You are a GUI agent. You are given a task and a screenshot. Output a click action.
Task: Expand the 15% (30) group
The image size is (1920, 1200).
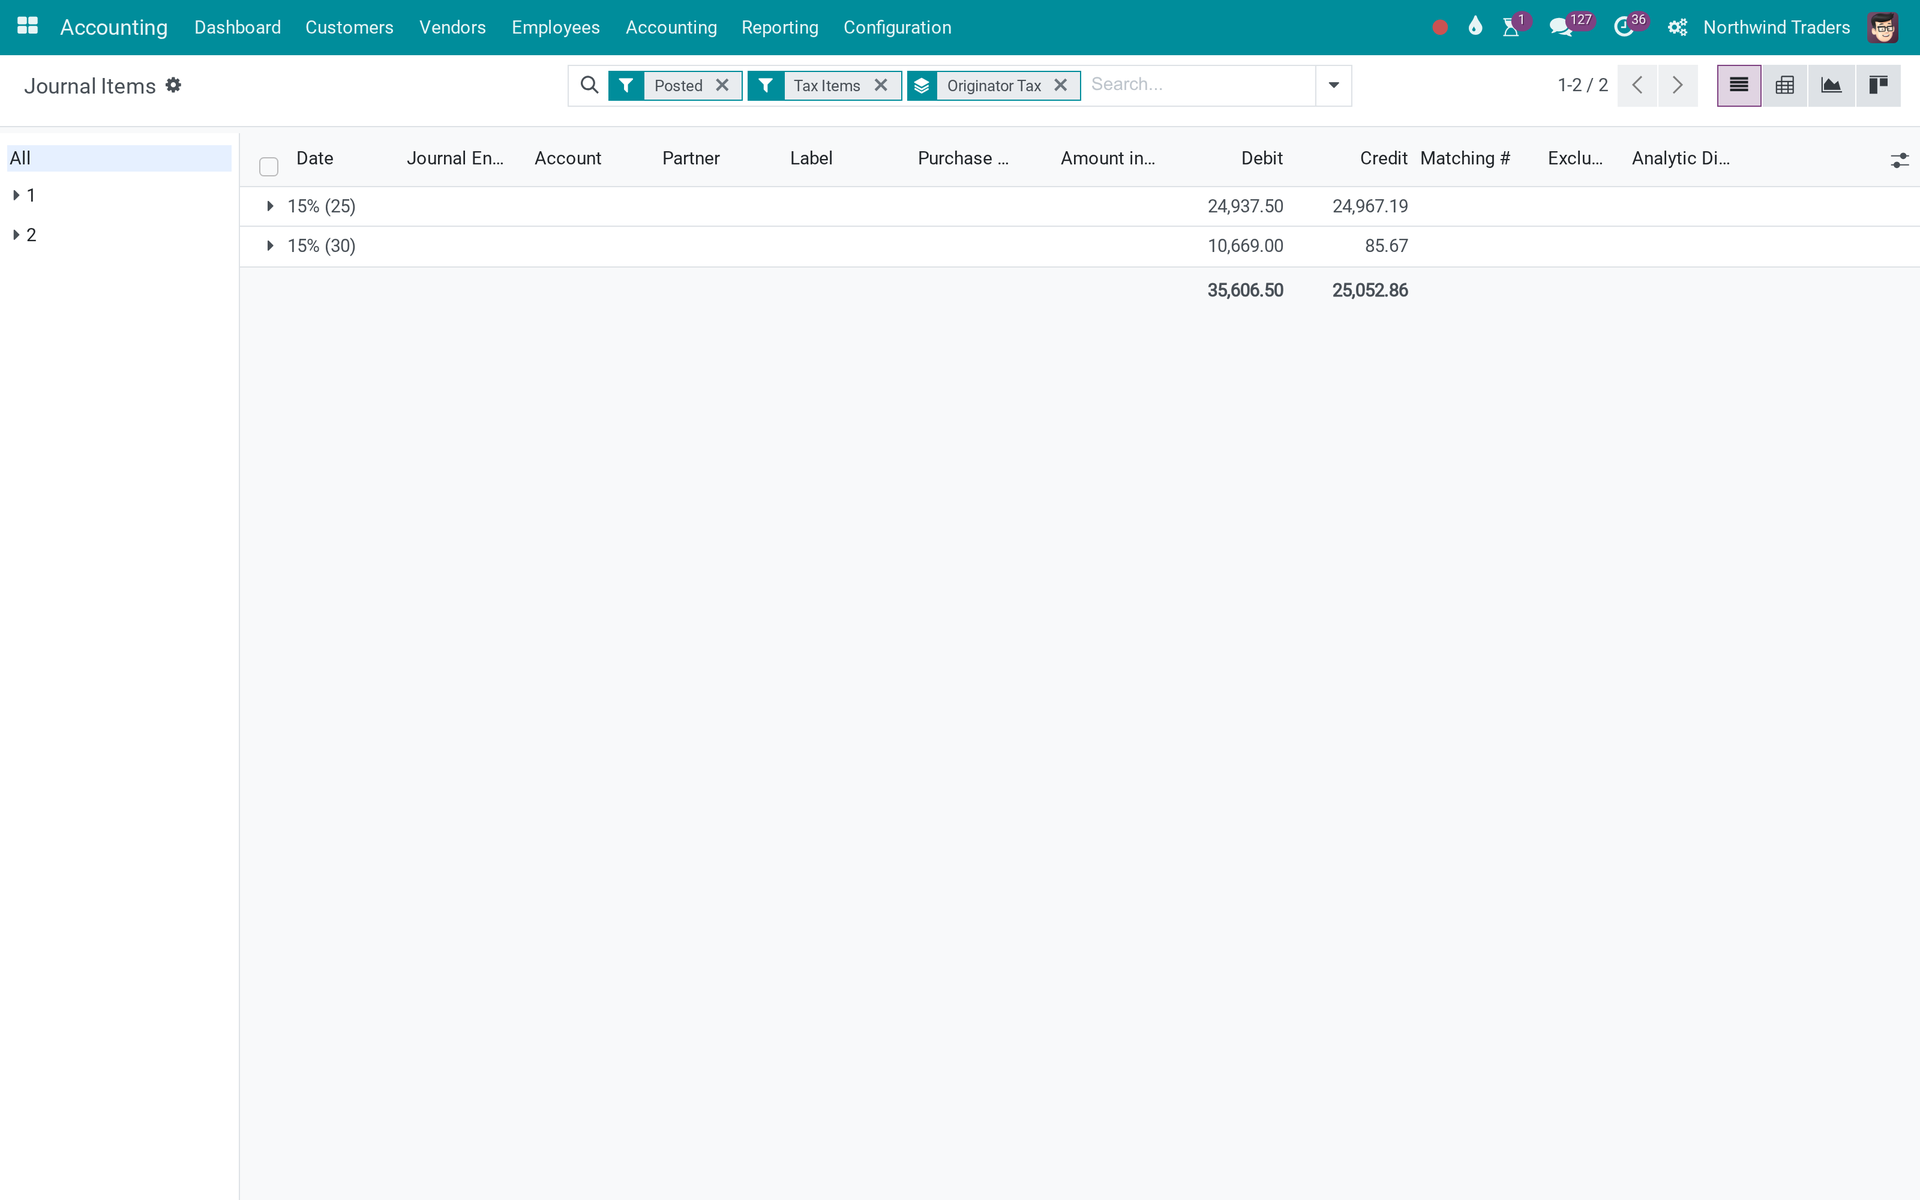click(x=270, y=246)
